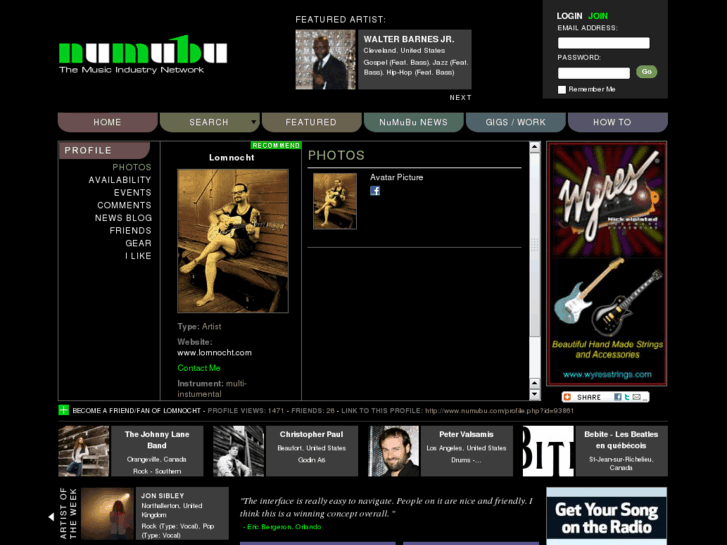
Task: Click the second-to-last scroll arrow above bottom
Action: coord(535,383)
